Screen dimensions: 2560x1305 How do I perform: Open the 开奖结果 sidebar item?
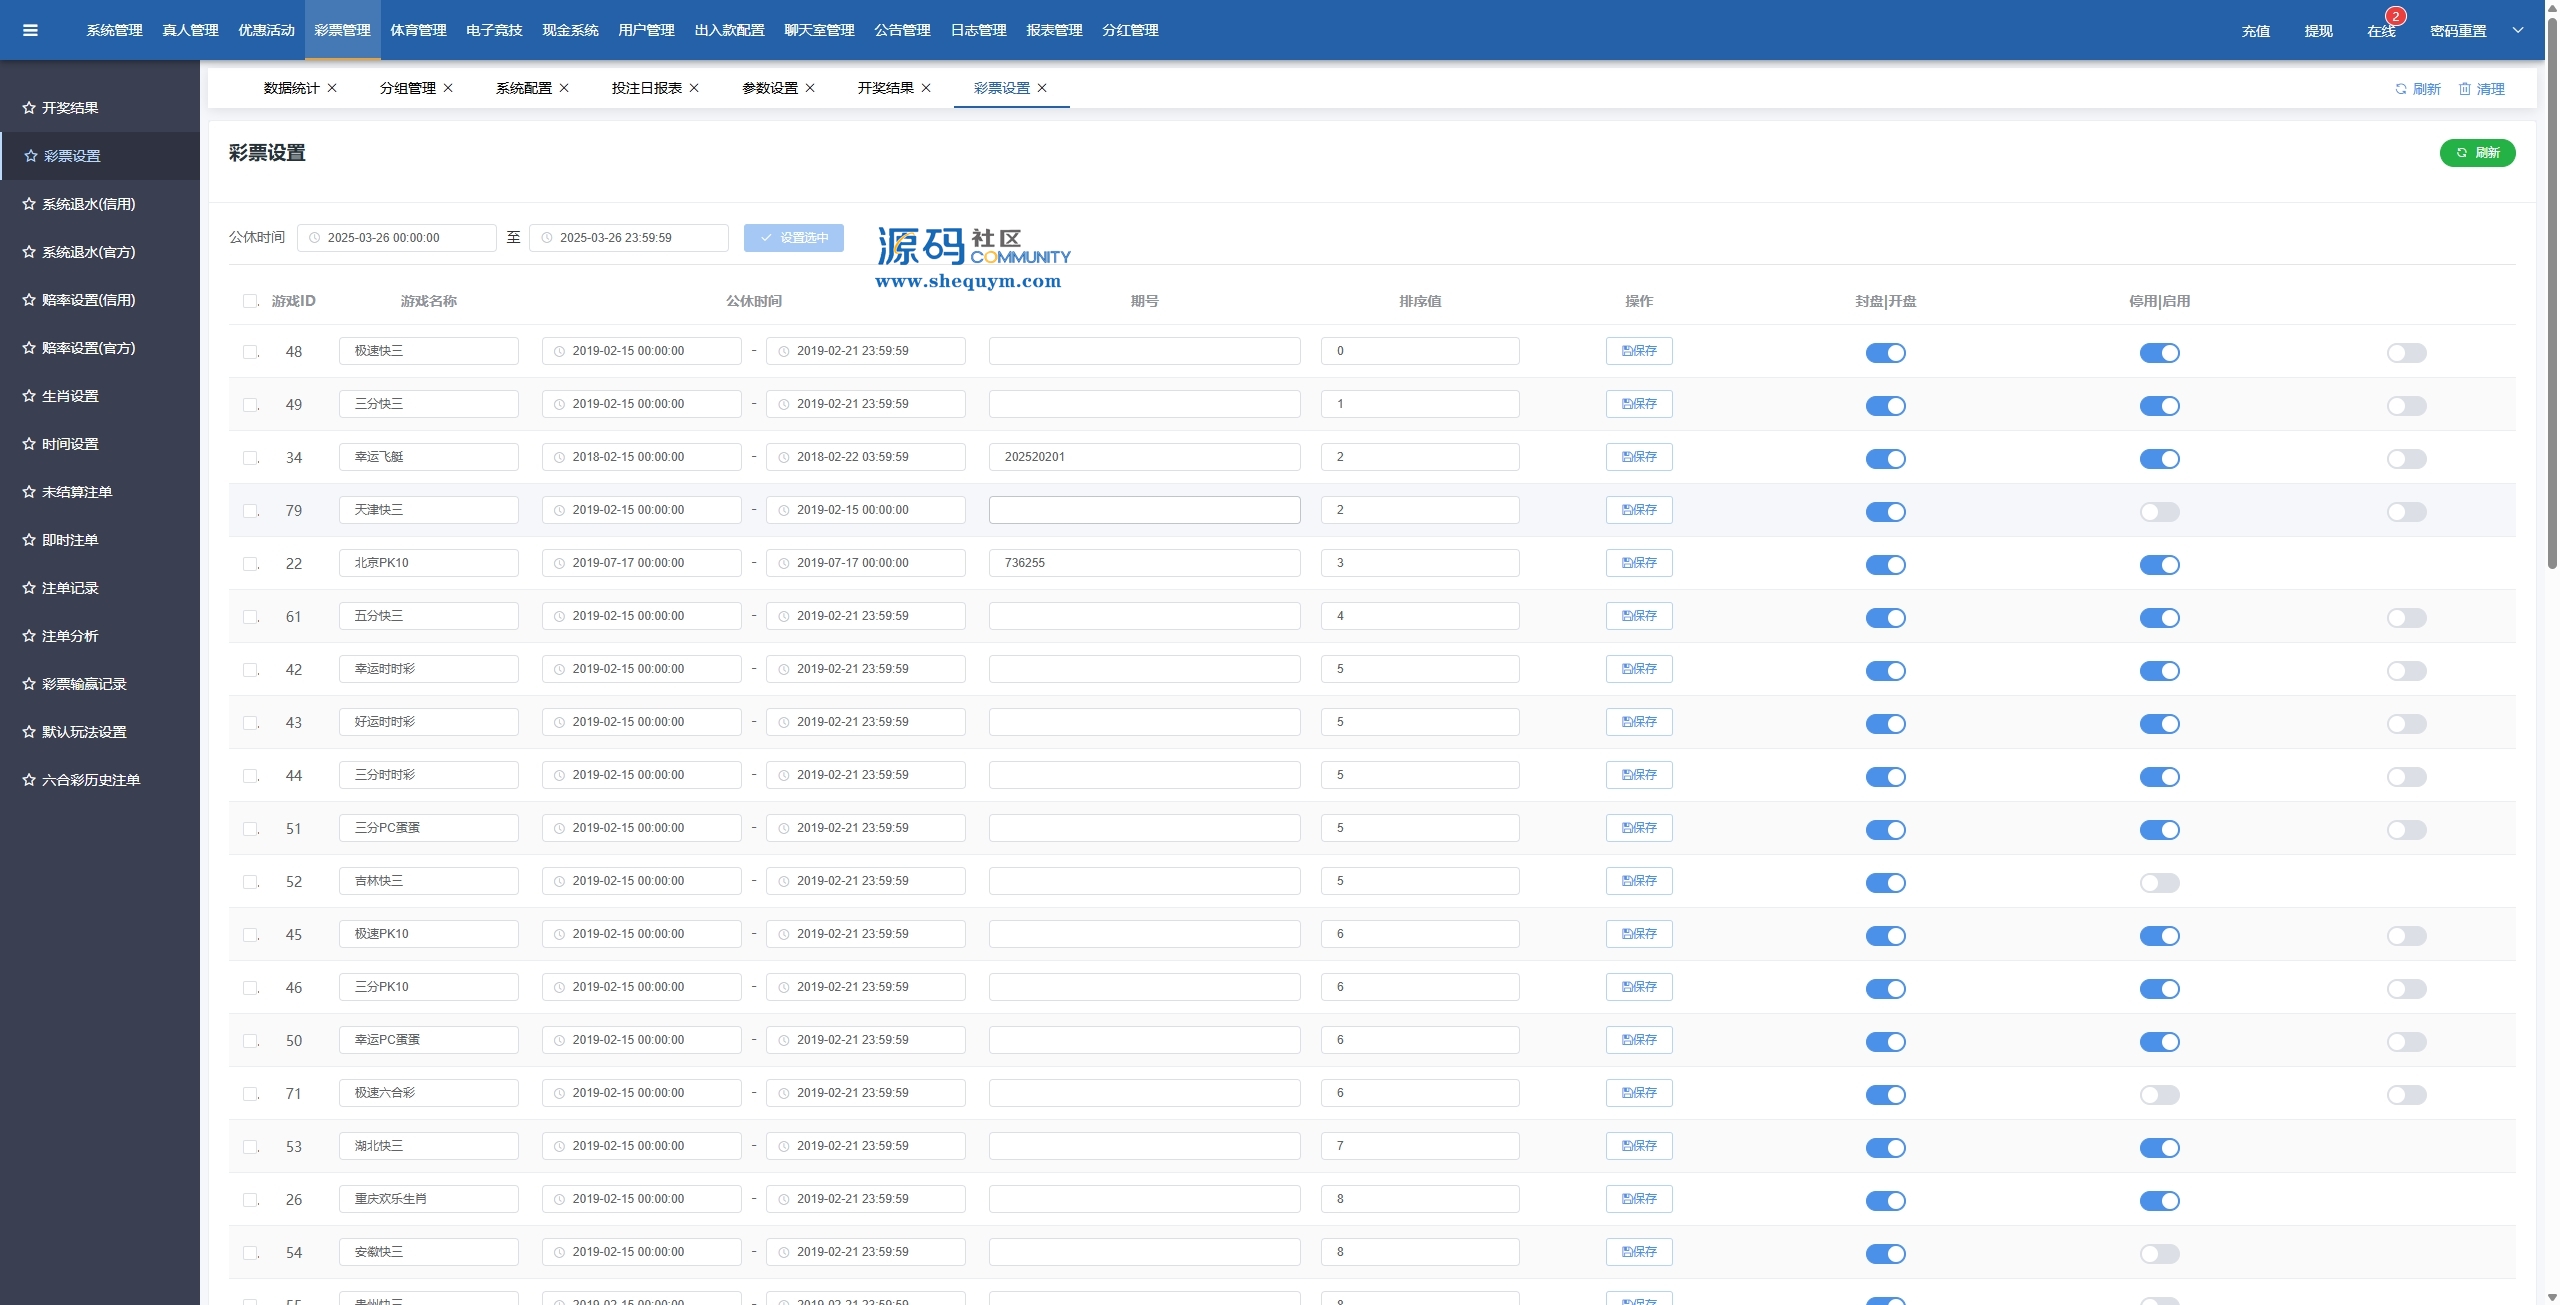click(x=70, y=108)
